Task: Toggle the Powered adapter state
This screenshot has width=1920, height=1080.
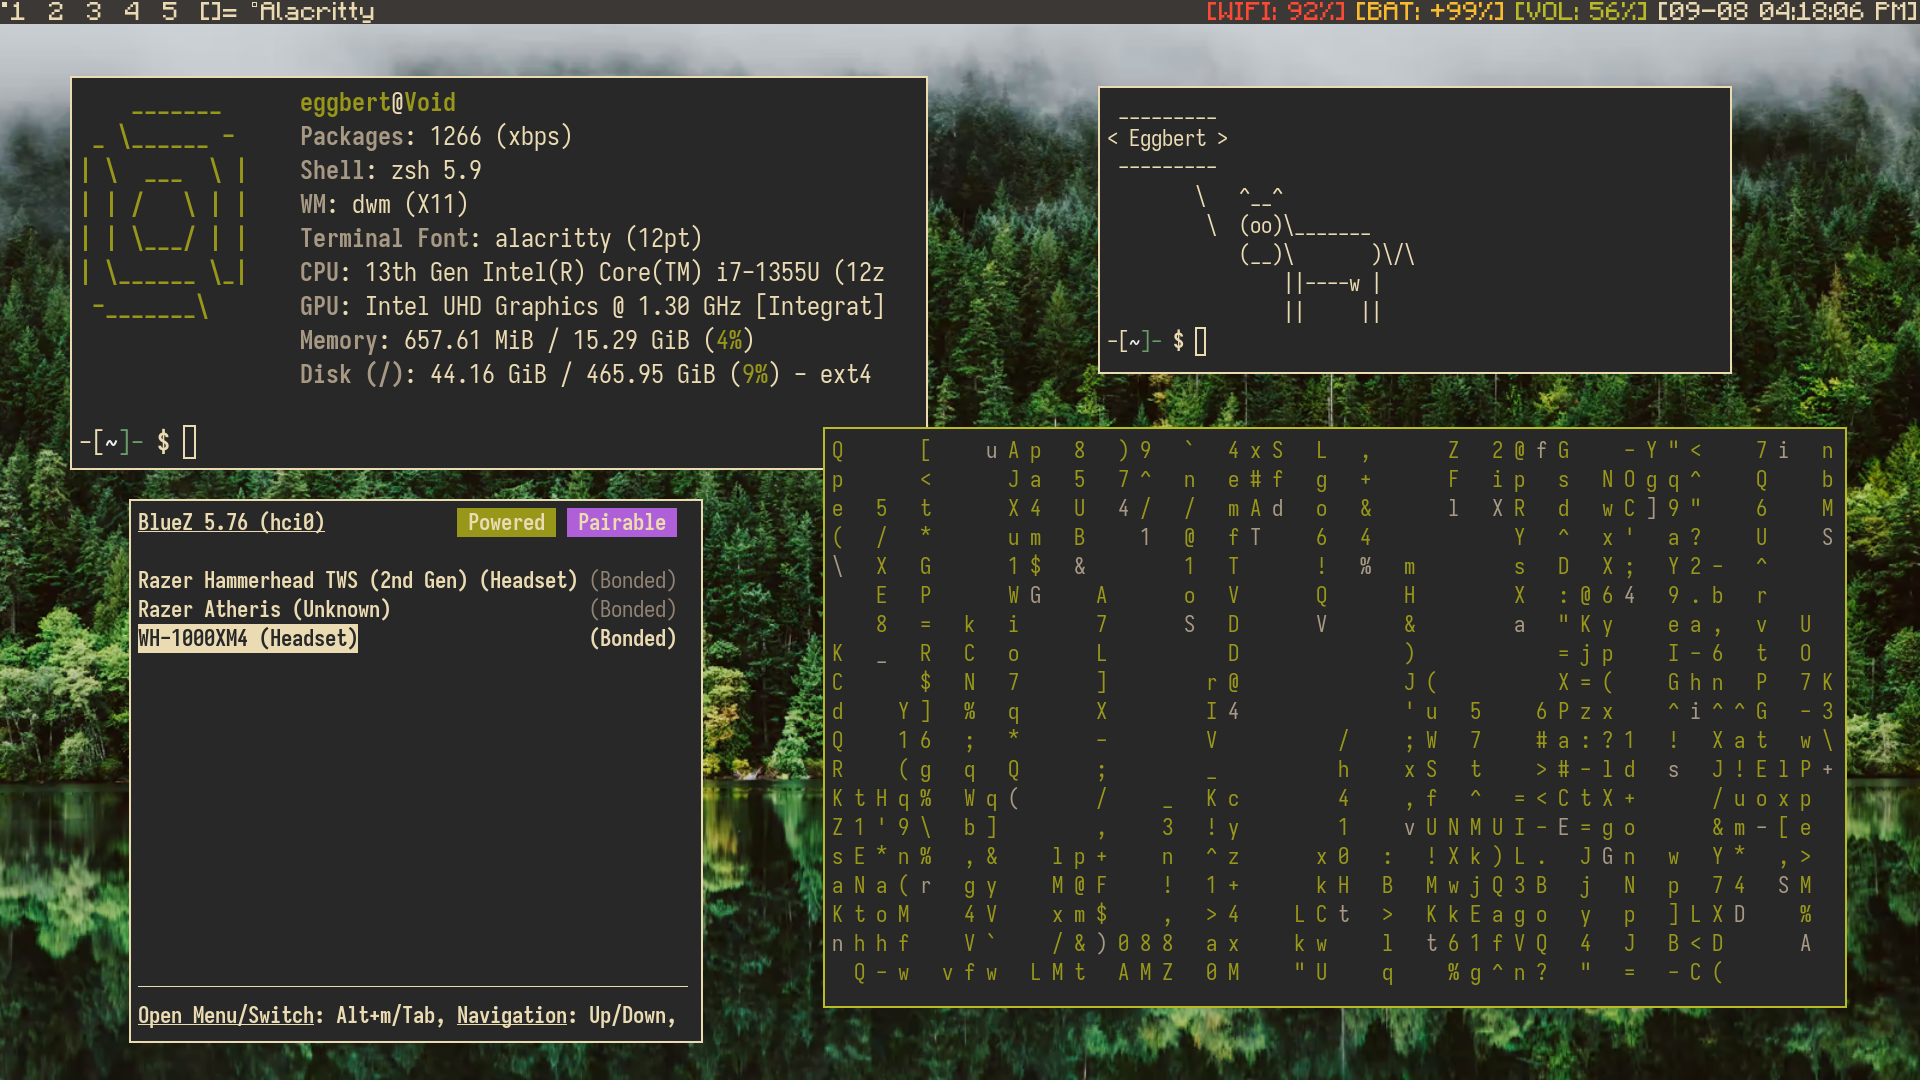Action: click(506, 522)
